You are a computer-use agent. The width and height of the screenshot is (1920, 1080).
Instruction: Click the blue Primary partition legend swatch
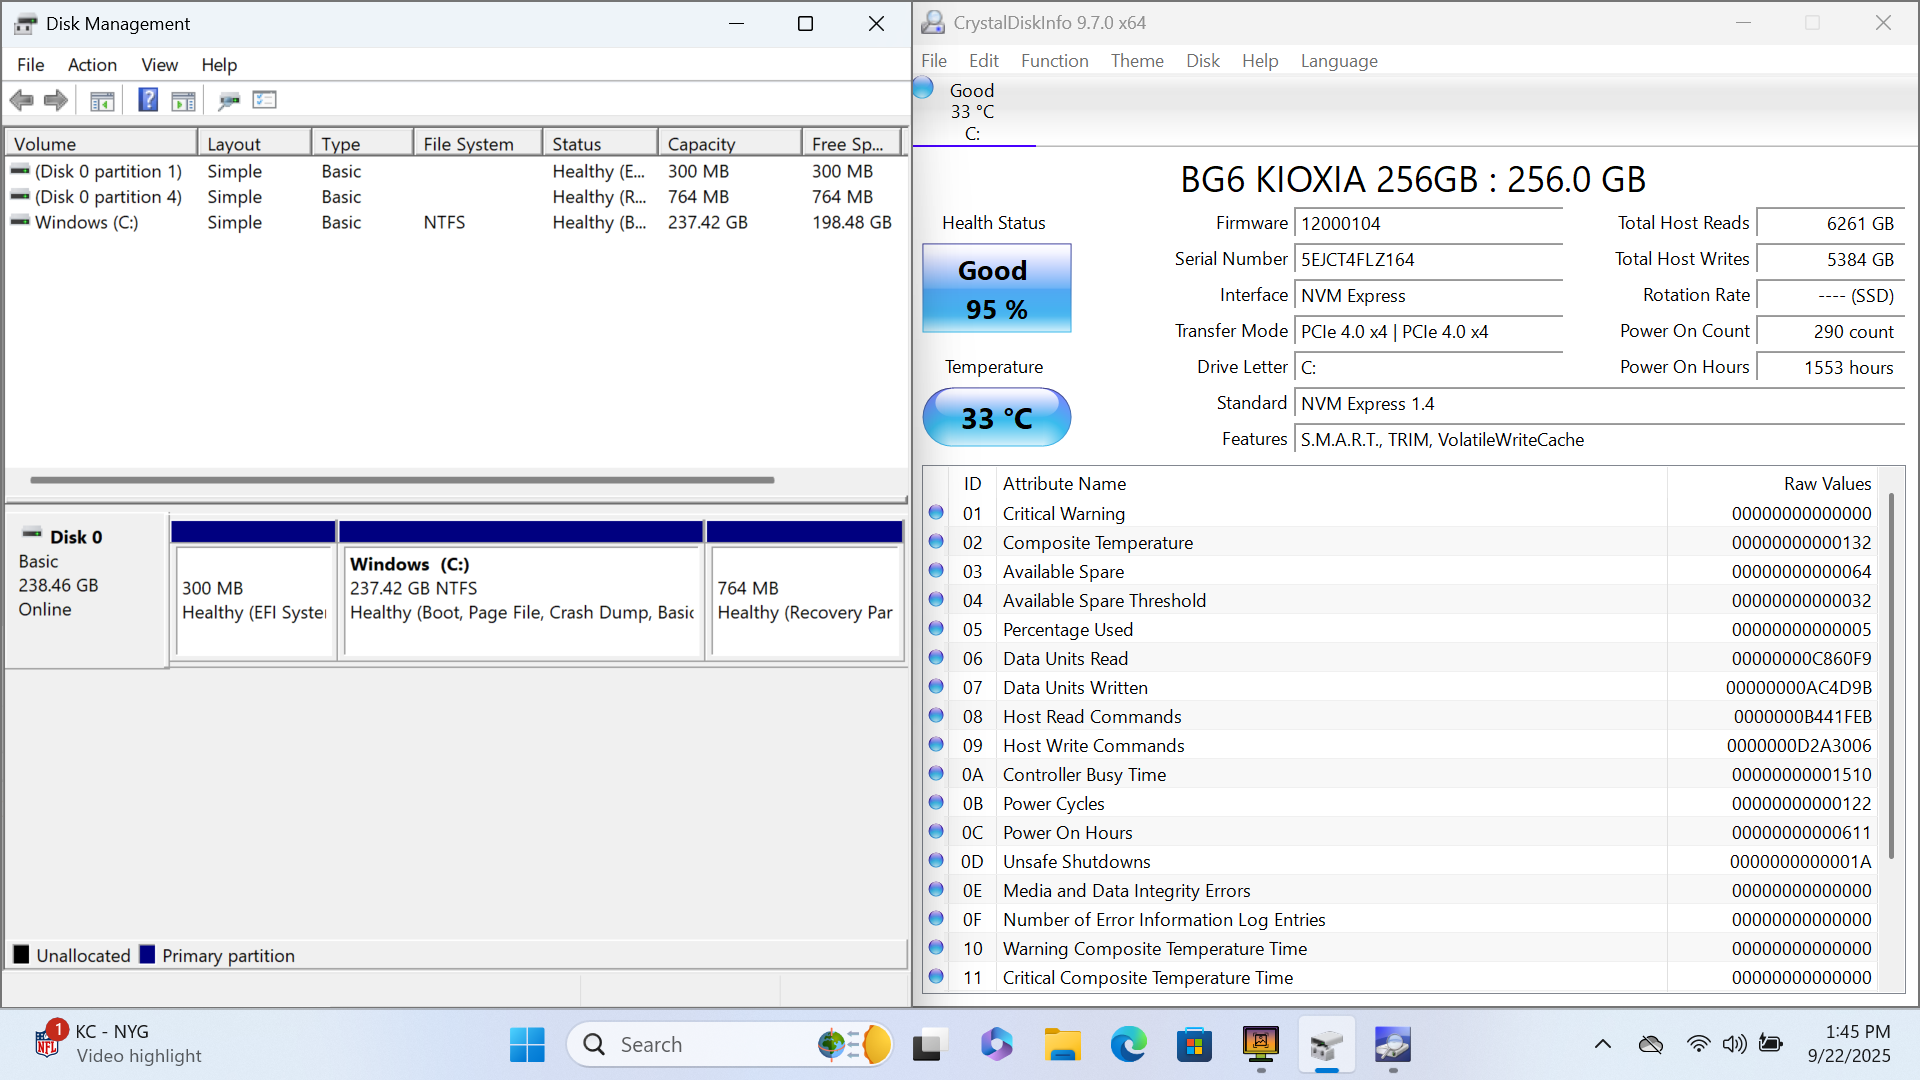pyautogui.click(x=147, y=954)
